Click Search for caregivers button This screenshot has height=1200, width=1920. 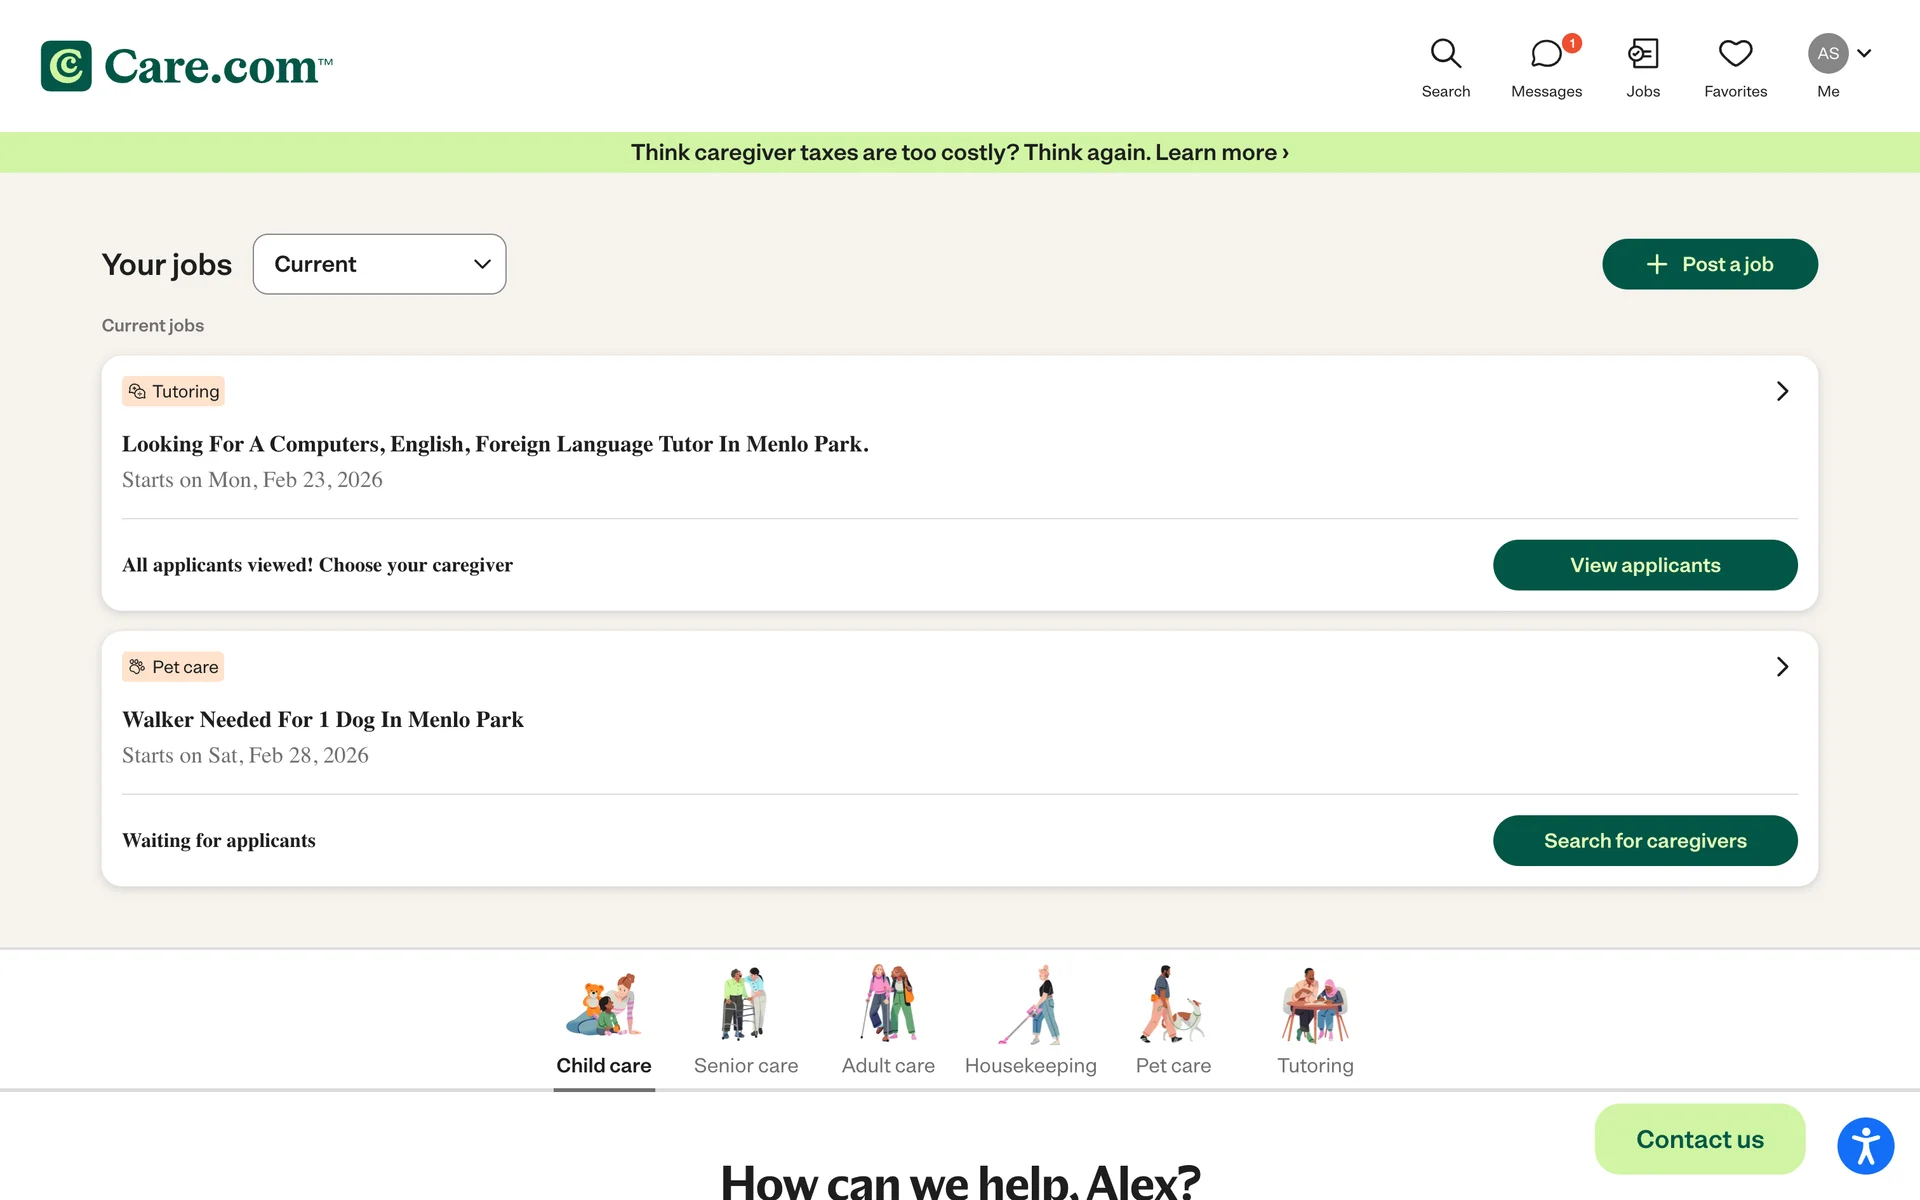tap(1644, 841)
